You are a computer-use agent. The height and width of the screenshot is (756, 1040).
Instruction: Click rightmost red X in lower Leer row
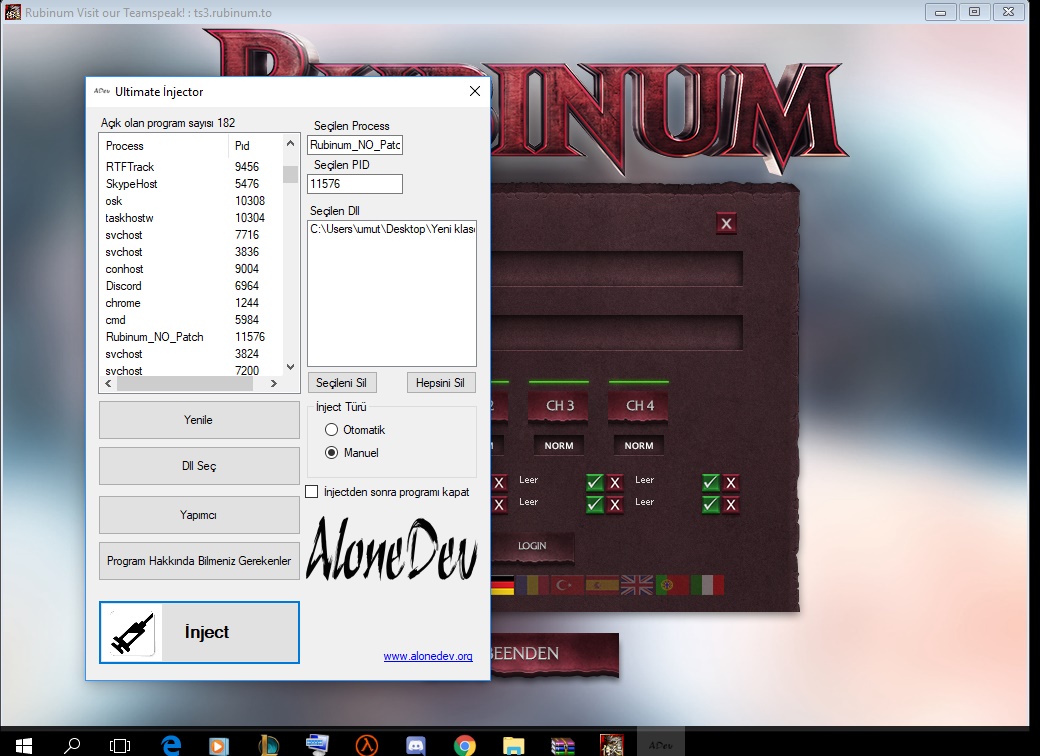coord(731,505)
